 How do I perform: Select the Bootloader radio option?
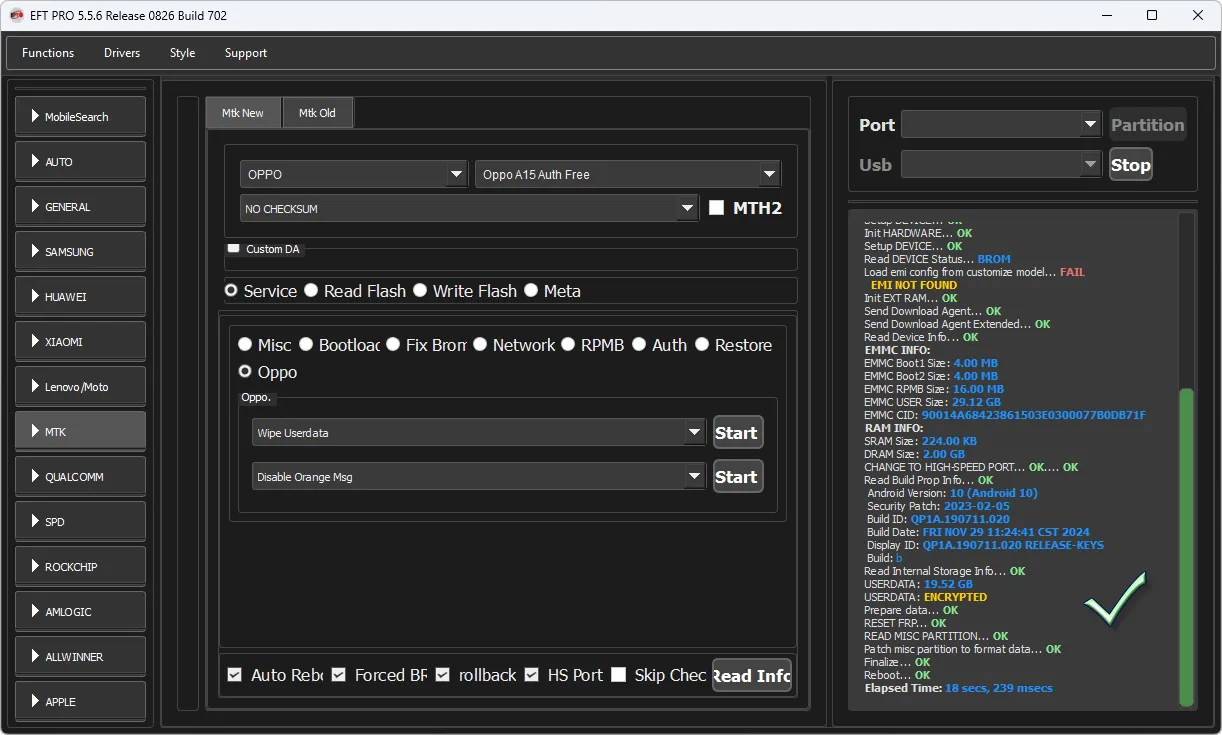click(307, 345)
